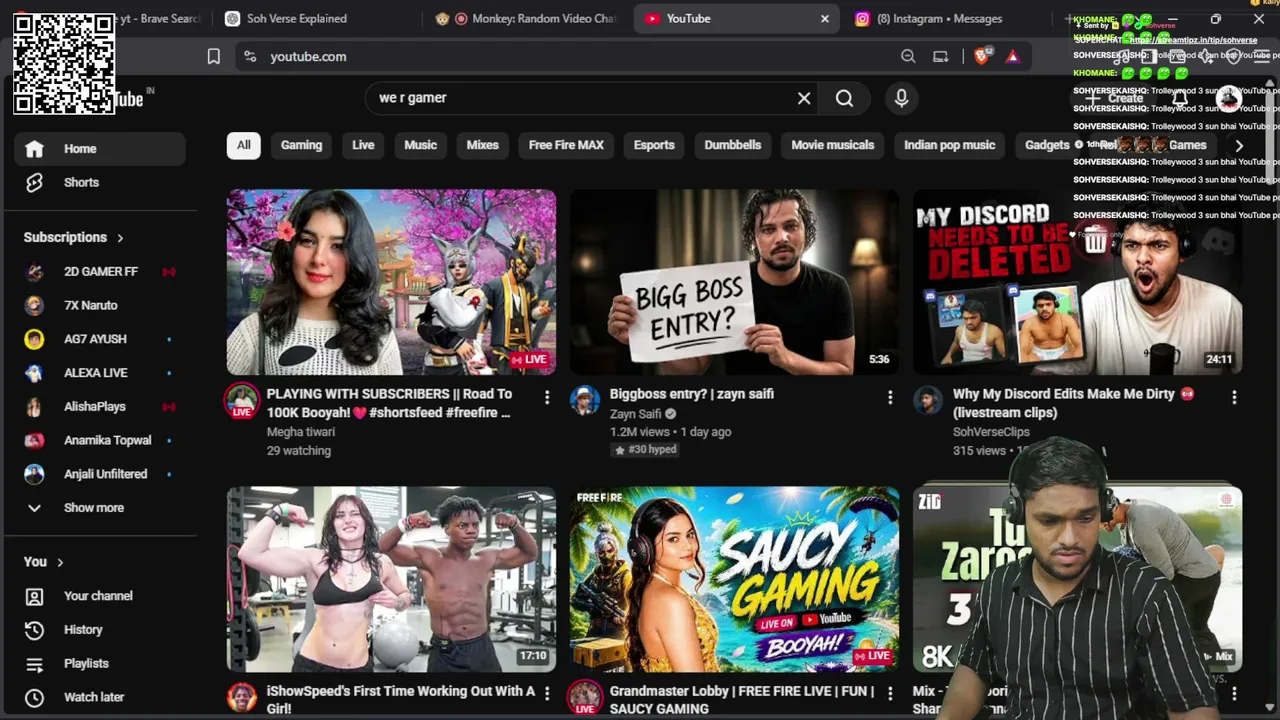Open 7X Naruto in subscriptions
Image resolution: width=1280 pixels, height=720 pixels.
100,306
